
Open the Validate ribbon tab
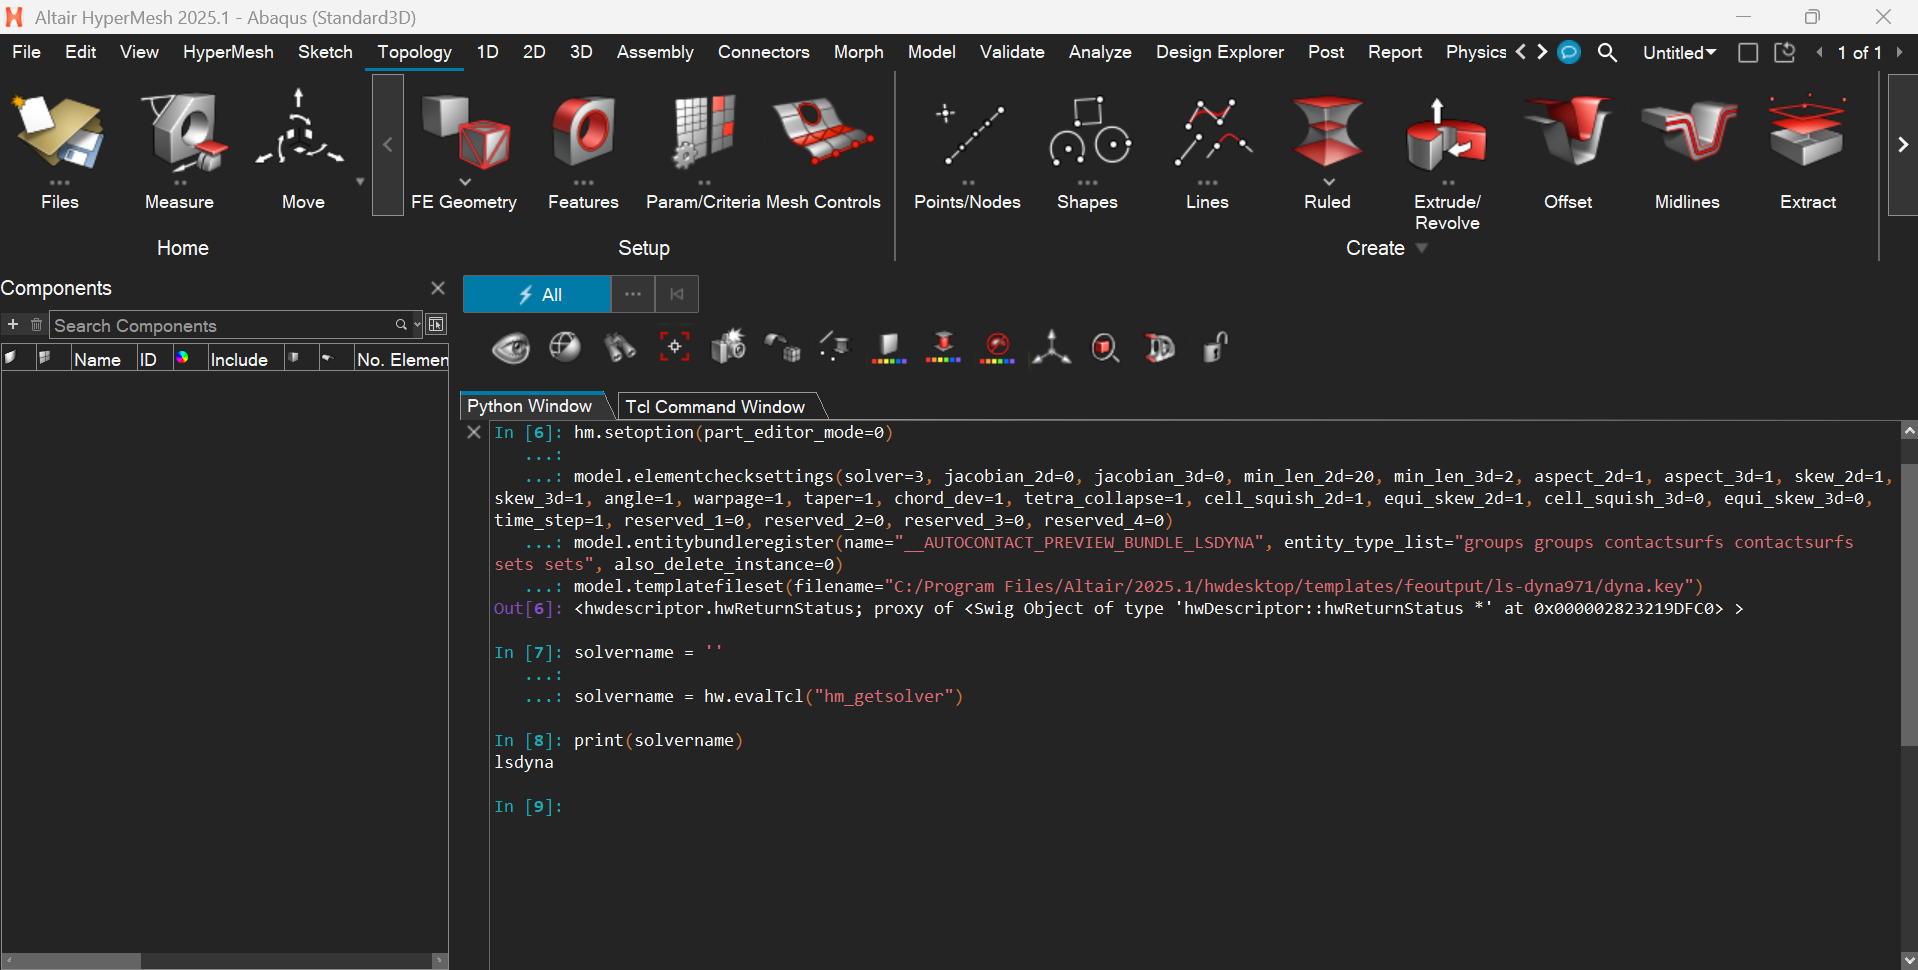(x=1012, y=52)
